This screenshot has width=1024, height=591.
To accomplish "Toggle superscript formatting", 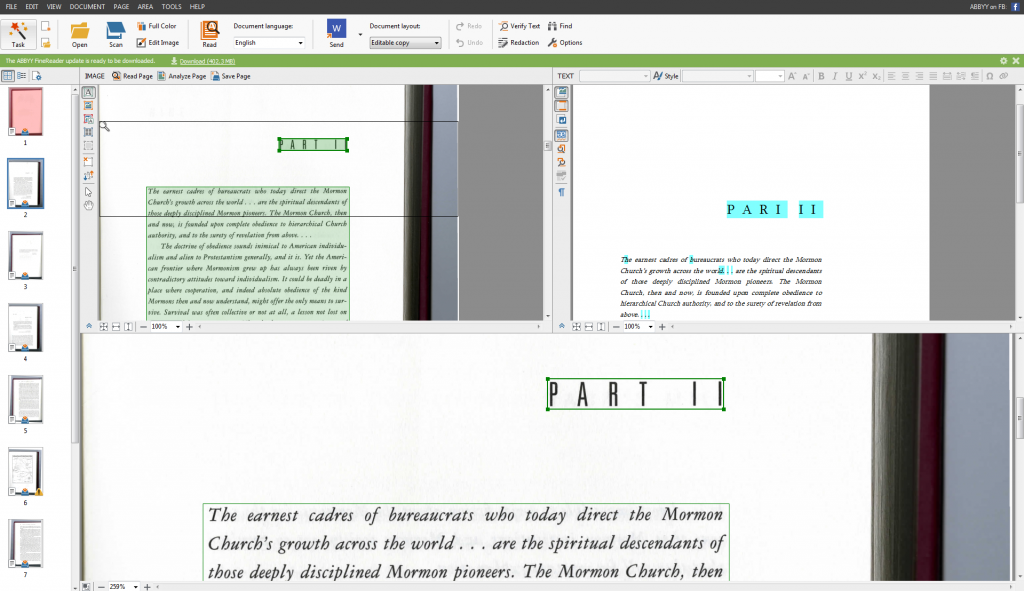I will (862, 75).
